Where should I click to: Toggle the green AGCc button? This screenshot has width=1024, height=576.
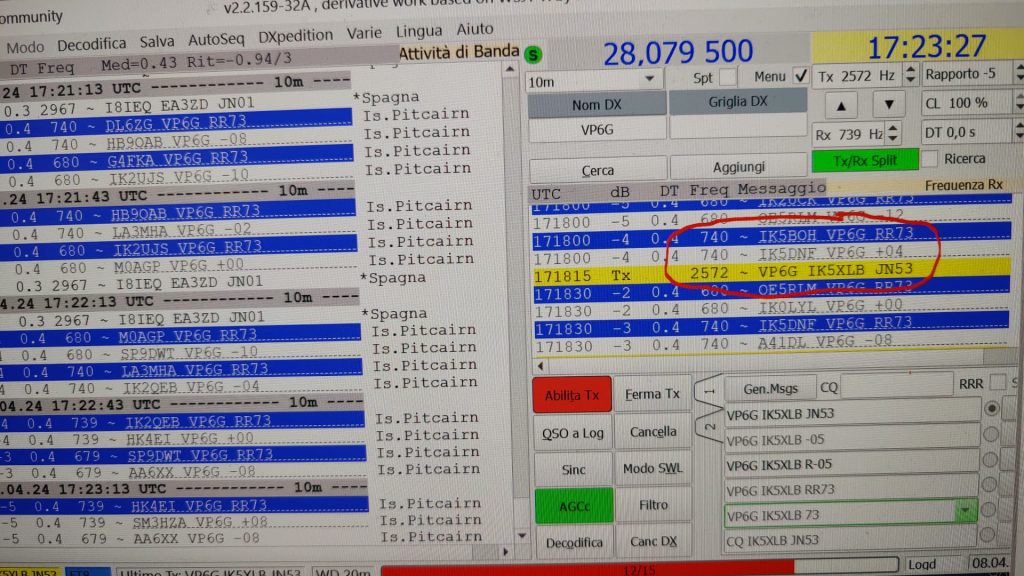point(574,505)
